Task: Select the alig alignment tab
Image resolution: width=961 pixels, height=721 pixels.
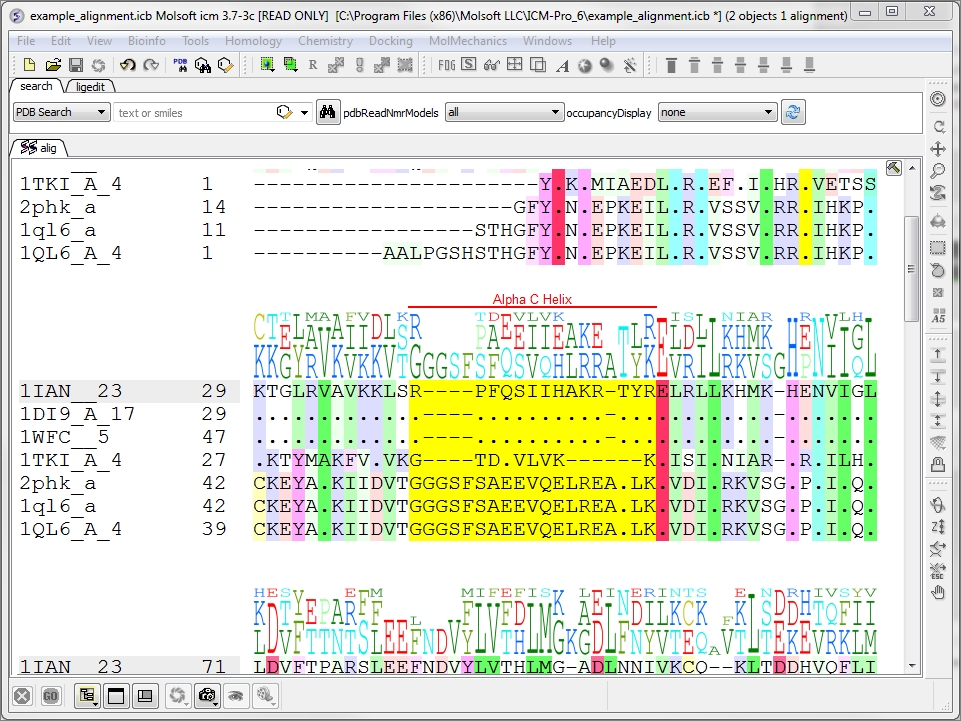Action: coord(39,148)
